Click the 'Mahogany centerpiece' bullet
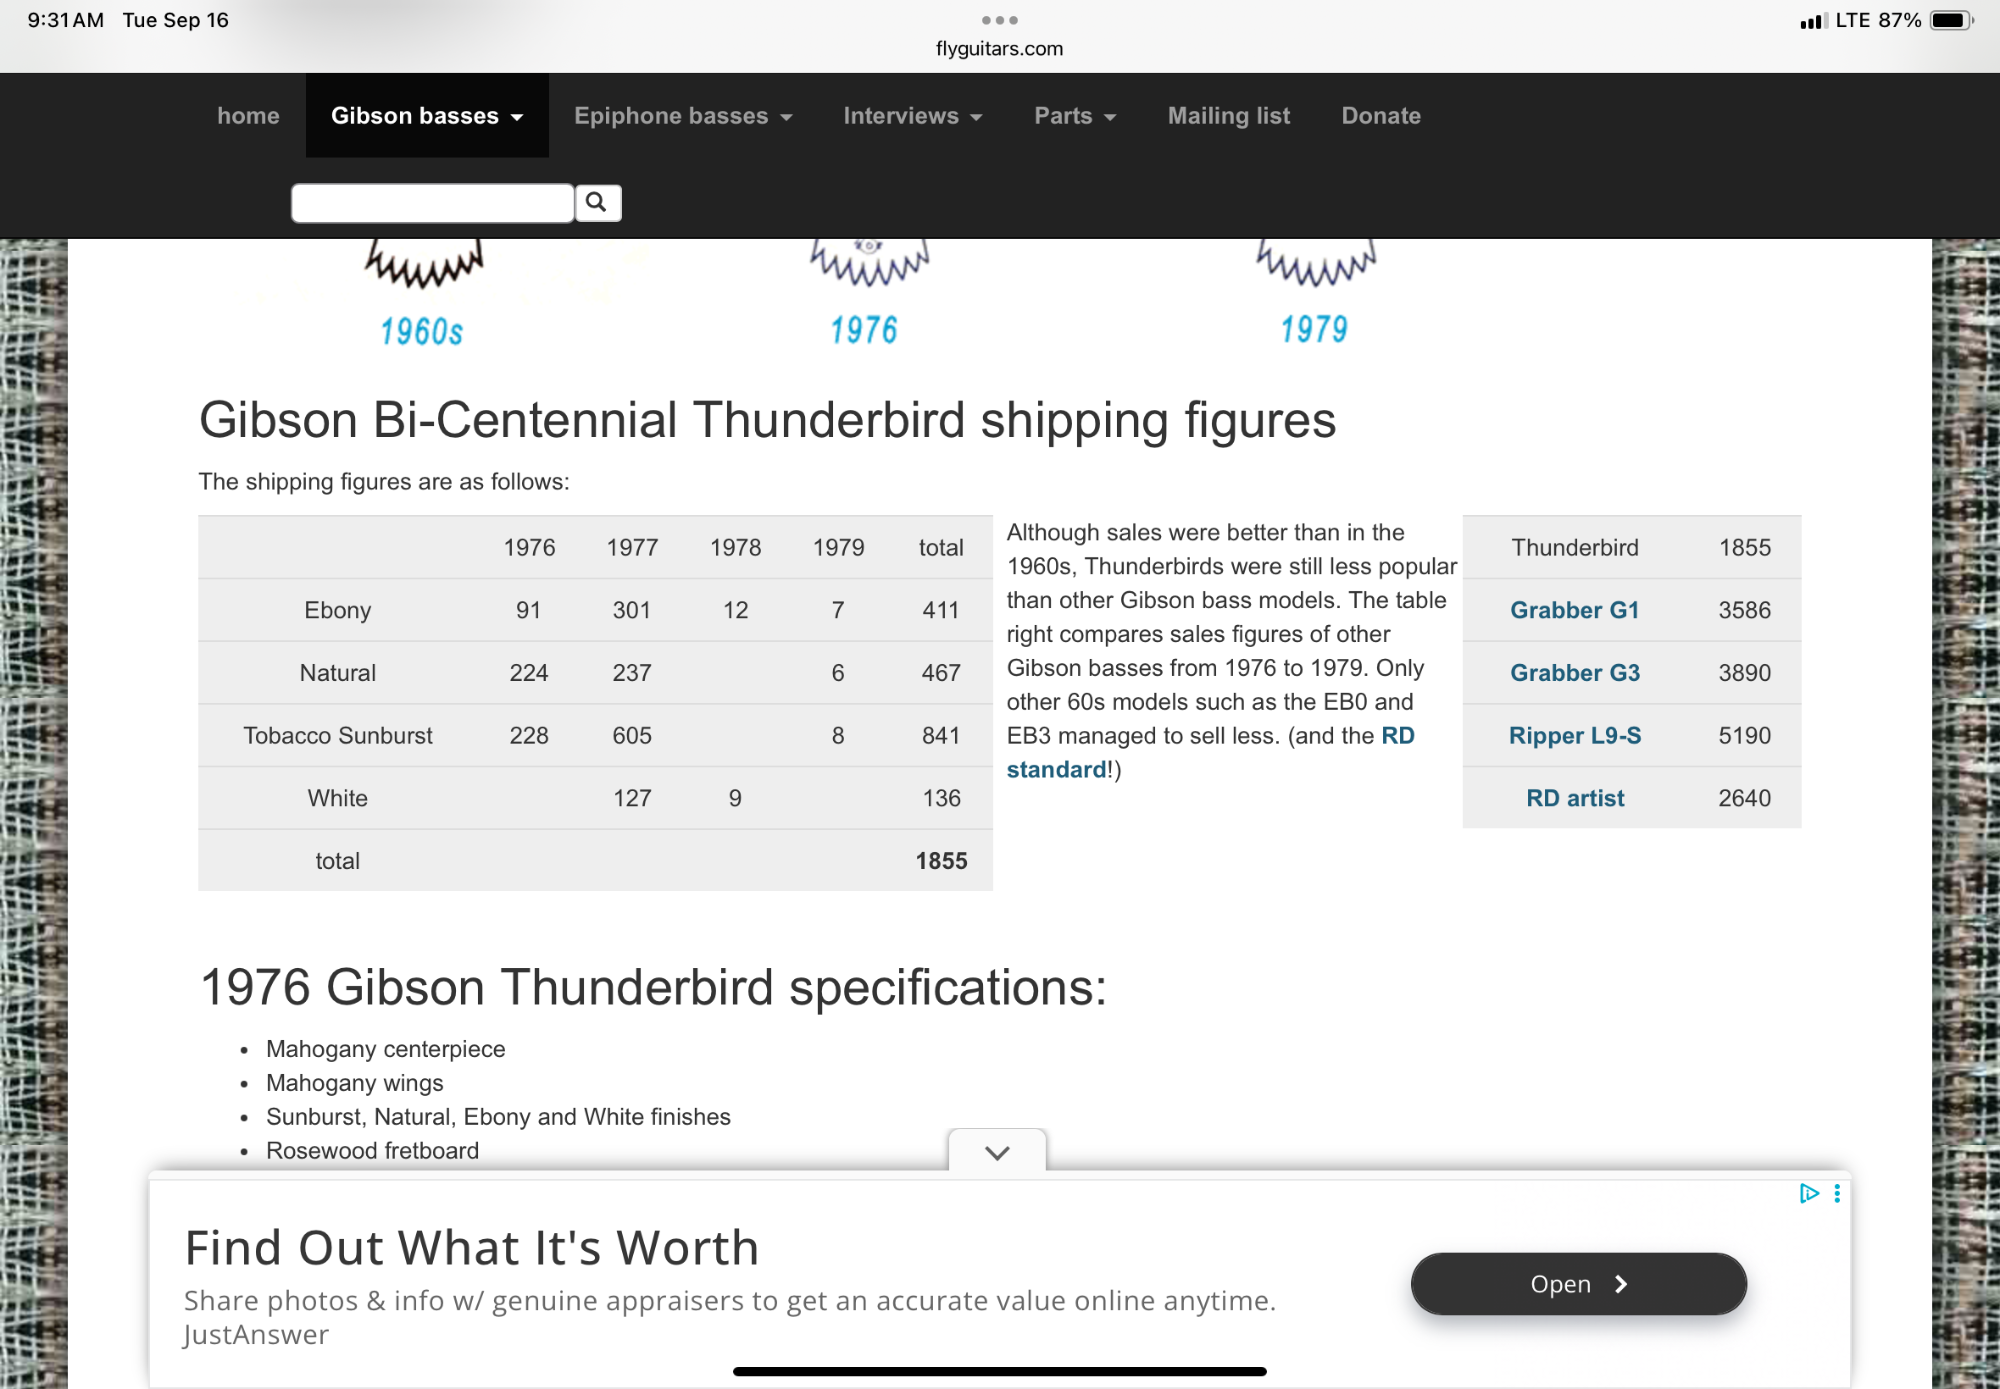 click(385, 1049)
